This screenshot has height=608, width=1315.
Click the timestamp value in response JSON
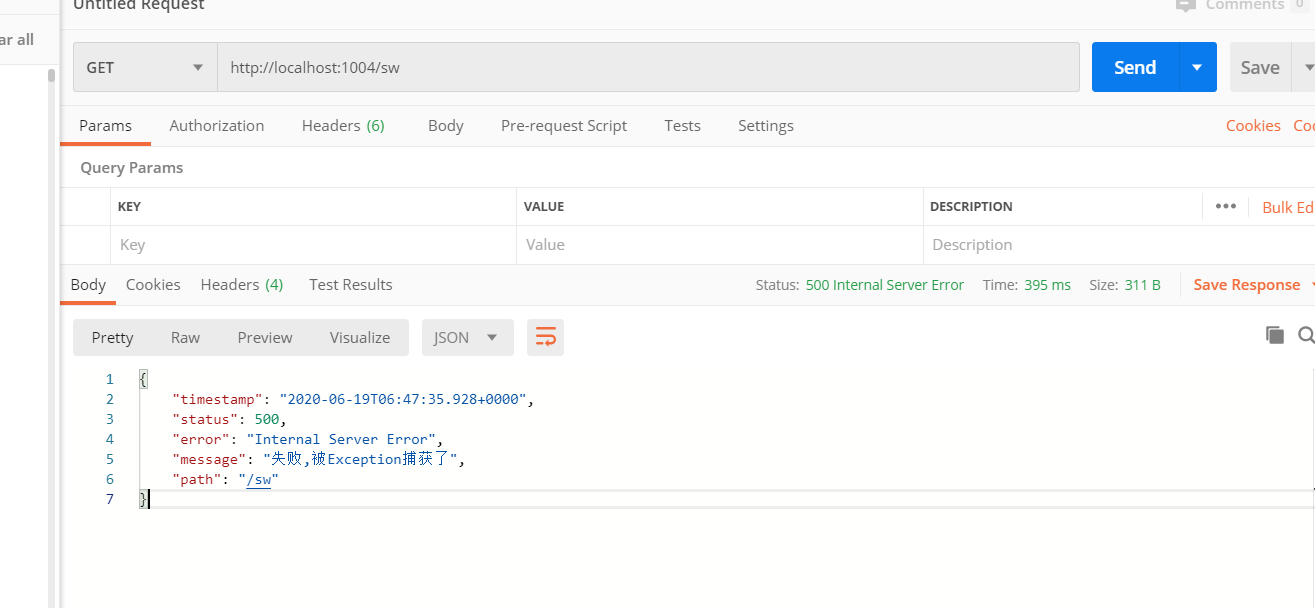coord(403,399)
